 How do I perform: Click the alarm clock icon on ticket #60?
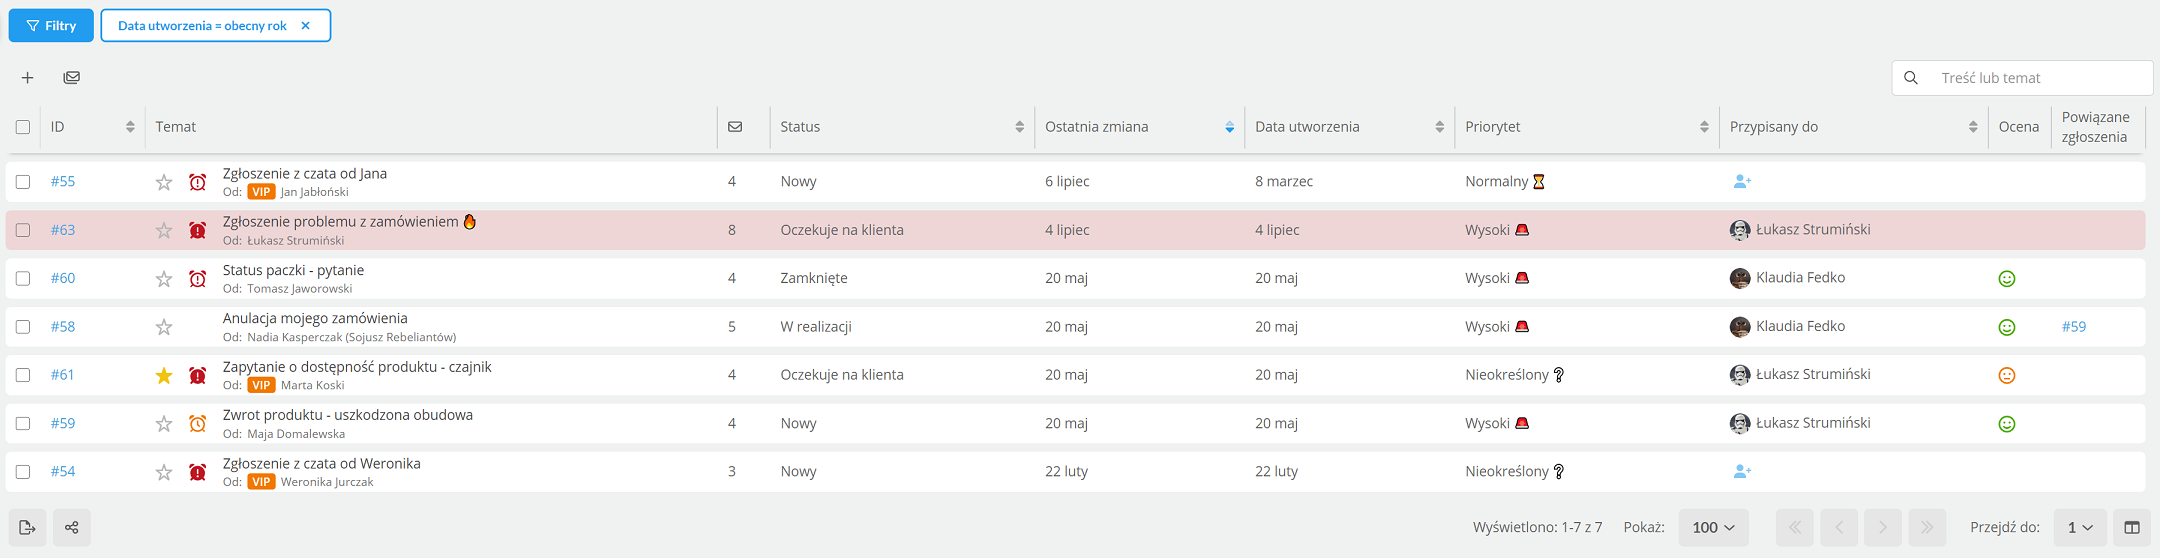[198, 279]
